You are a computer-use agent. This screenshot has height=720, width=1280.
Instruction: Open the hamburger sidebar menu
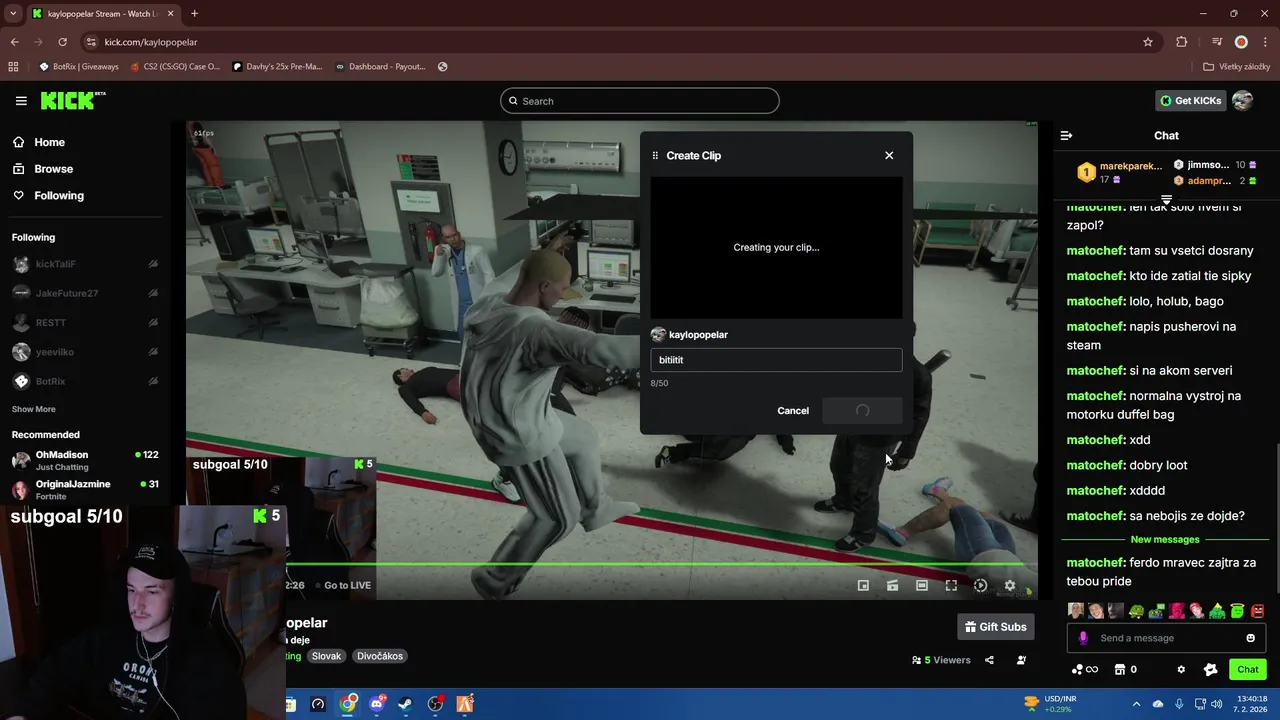(21, 101)
